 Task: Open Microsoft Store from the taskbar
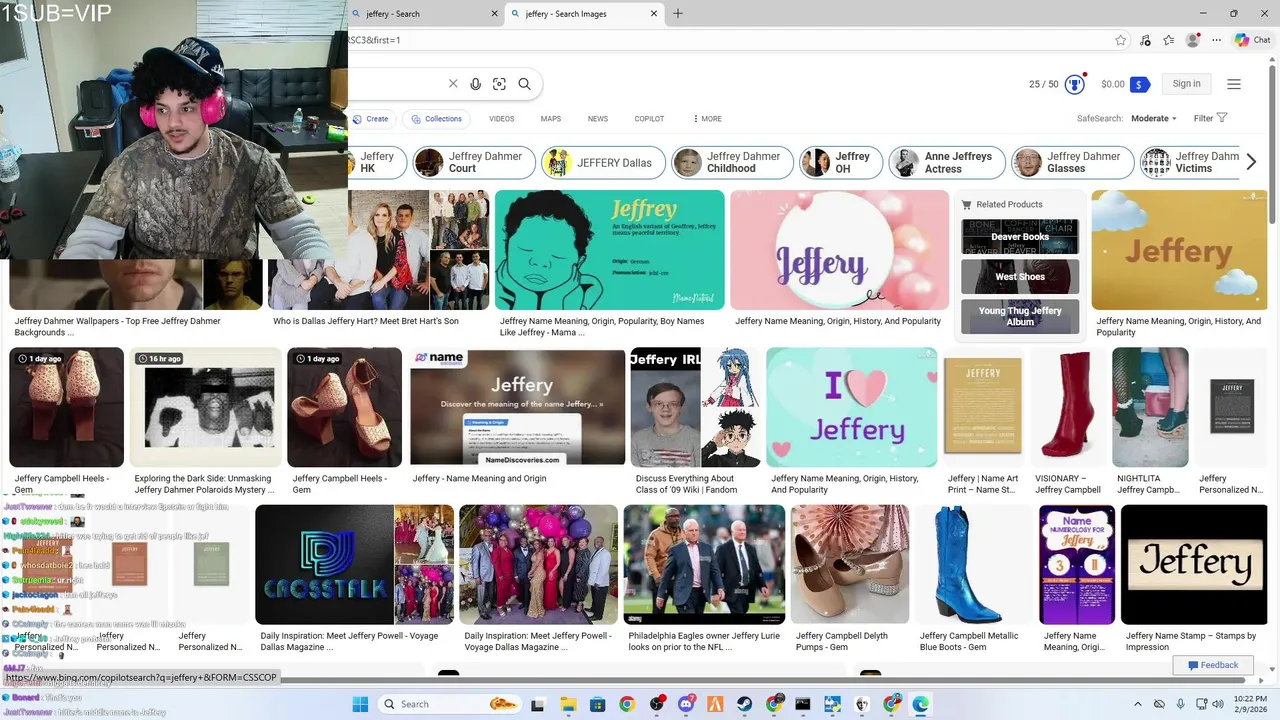point(597,704)
